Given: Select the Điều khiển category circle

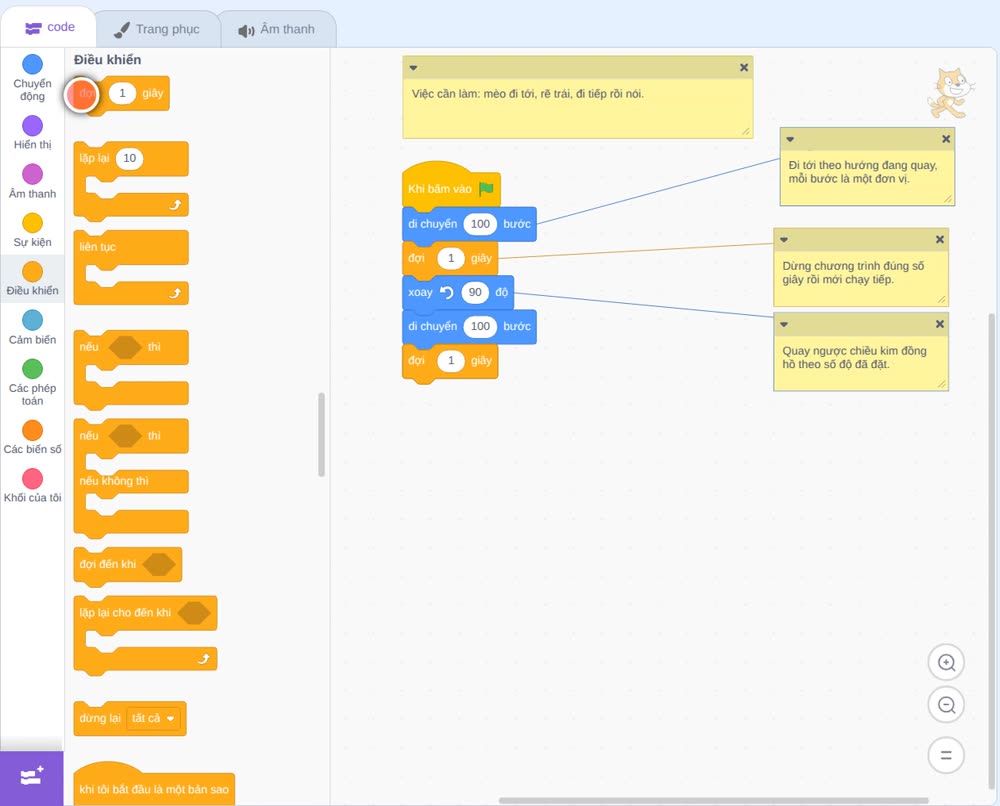Looking at the screenshot, I should (x=33, y=272).
